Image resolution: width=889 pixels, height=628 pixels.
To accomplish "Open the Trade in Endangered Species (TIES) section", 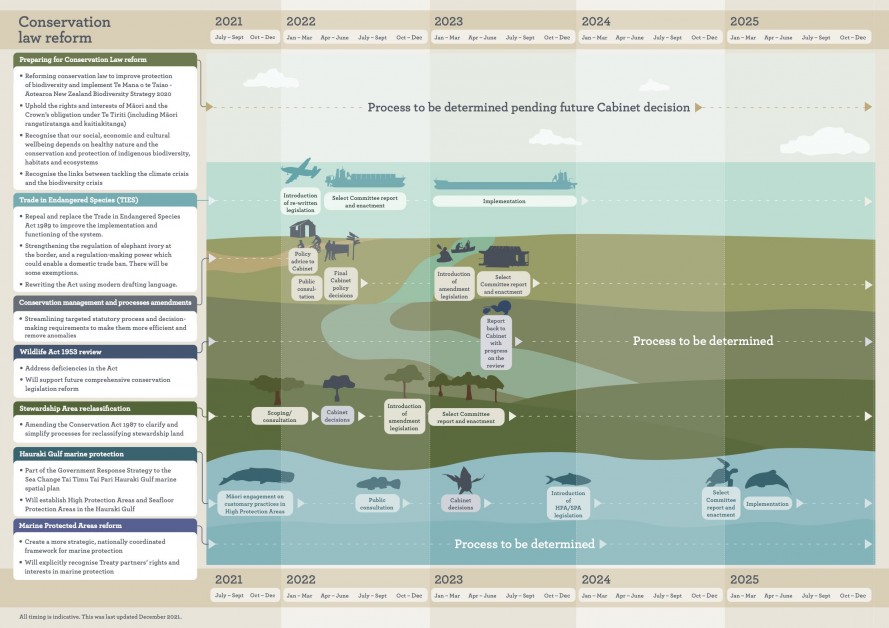I will pos(105,200).
